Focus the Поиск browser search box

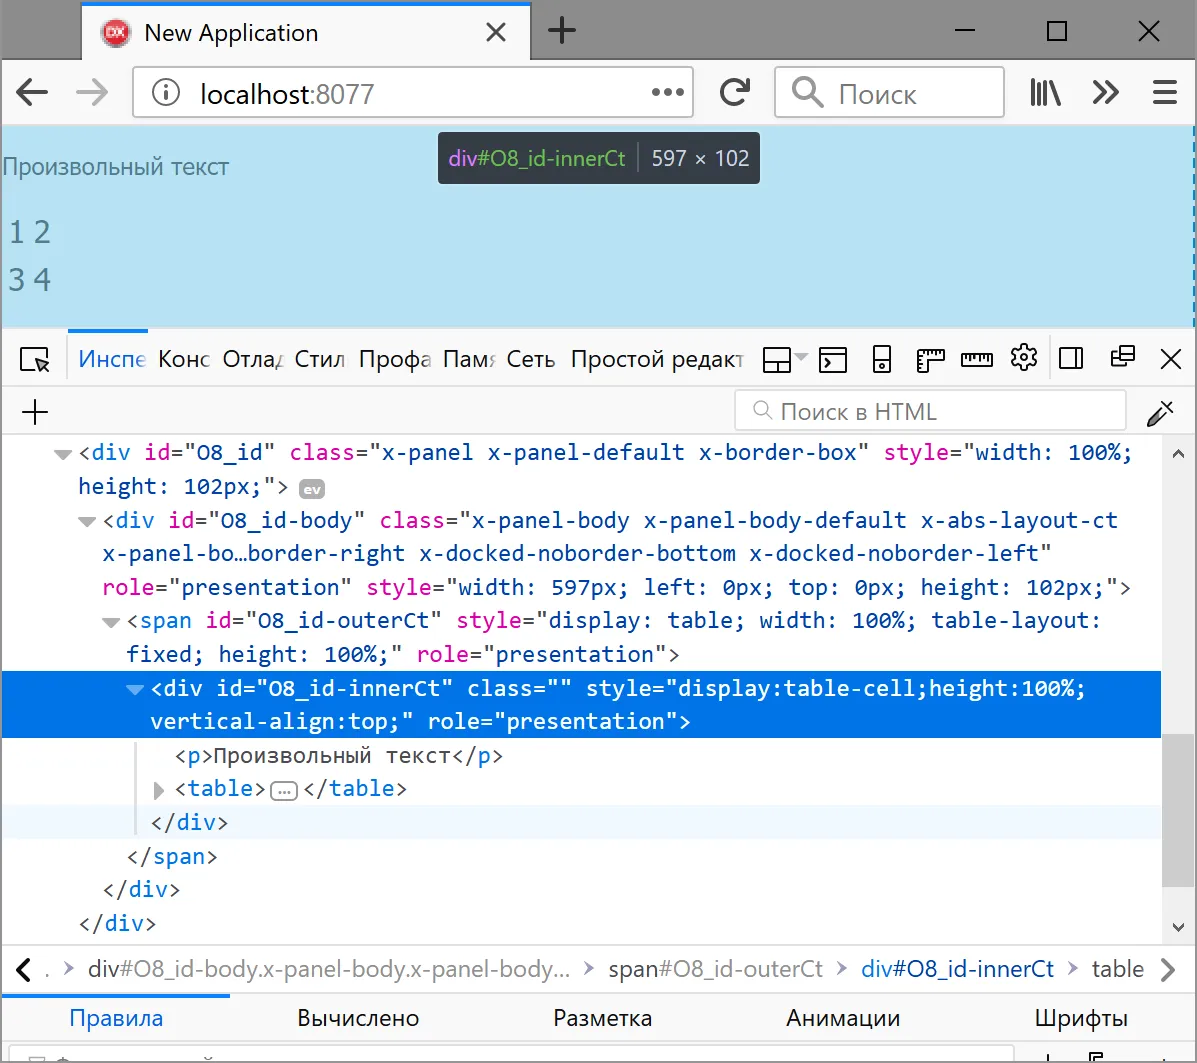point(889,92)
